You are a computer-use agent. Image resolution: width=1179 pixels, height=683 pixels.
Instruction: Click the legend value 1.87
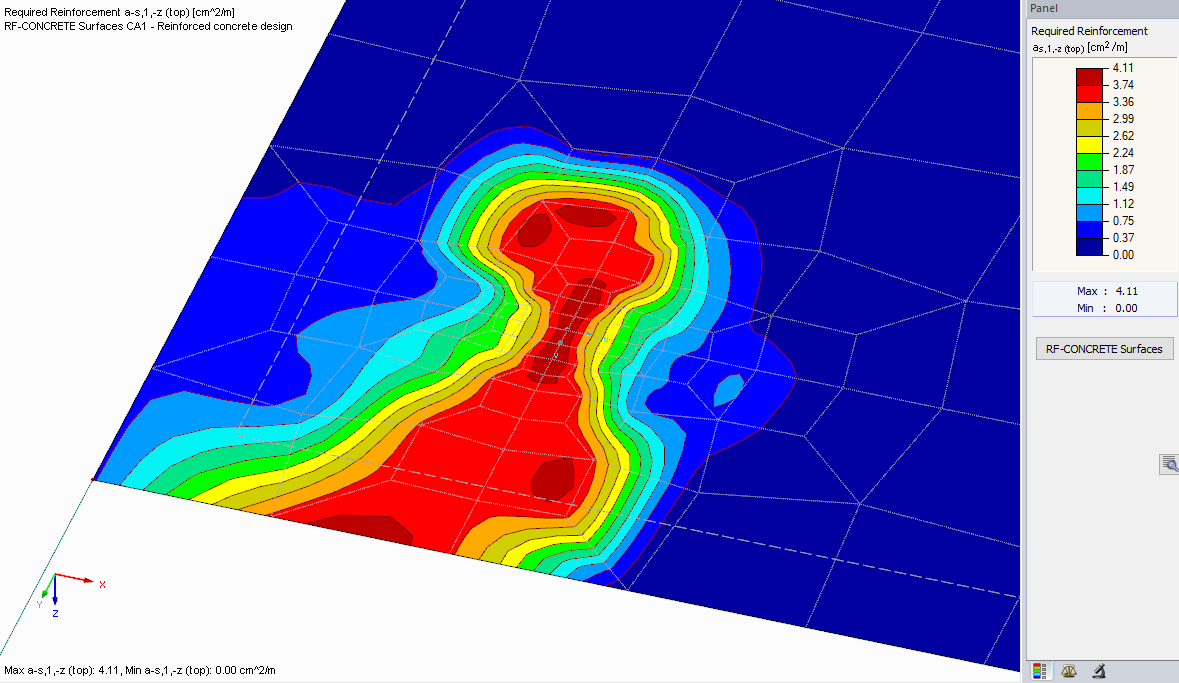pos(1123,170)
